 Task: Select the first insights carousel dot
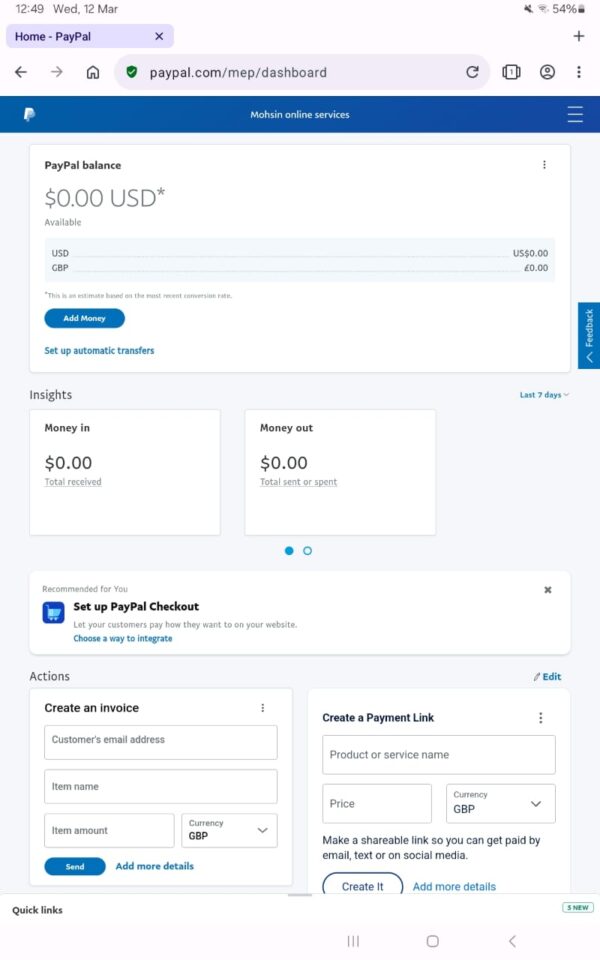click(289, 551)
